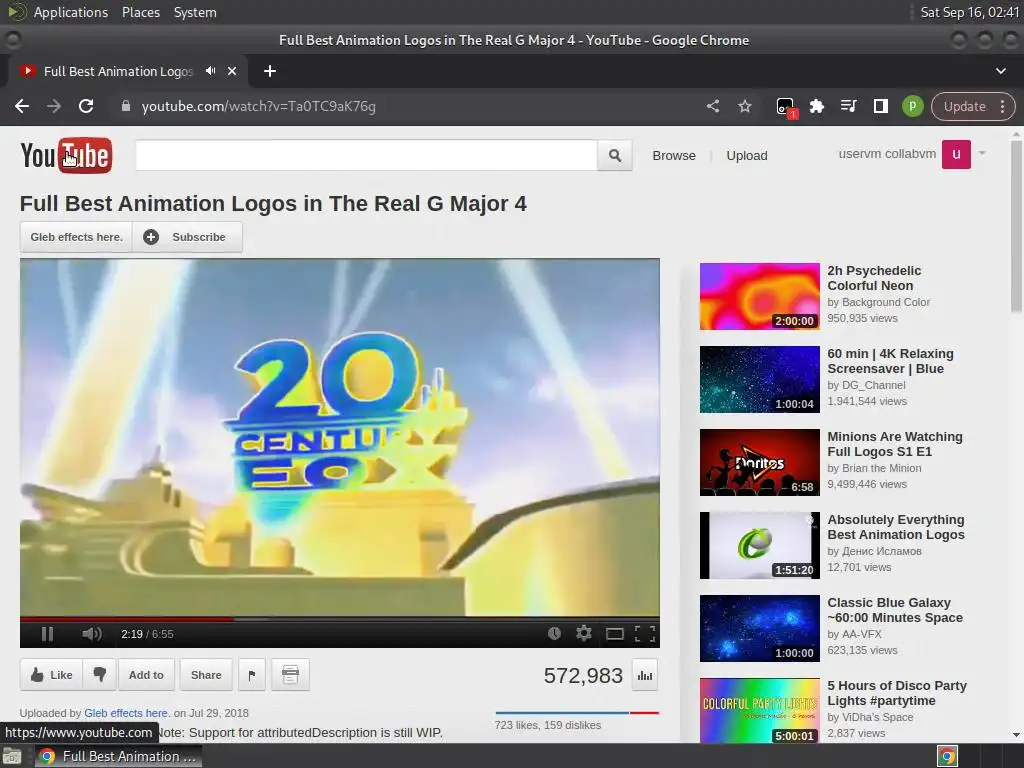This screenshot has width=1024, height=768.
Task: Open the Chrome three-dot menu
Action: tap(1002, 106)
